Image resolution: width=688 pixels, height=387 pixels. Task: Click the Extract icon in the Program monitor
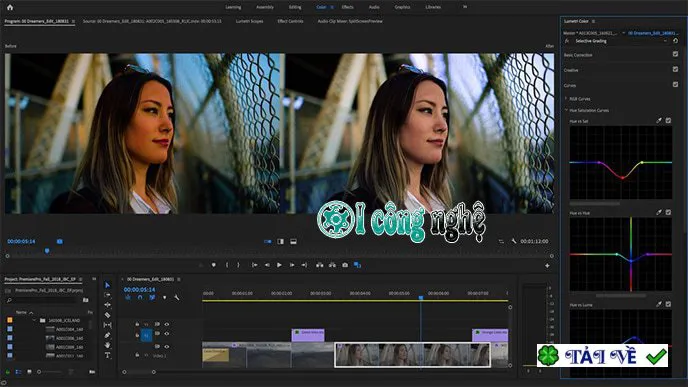coord(332,265)
